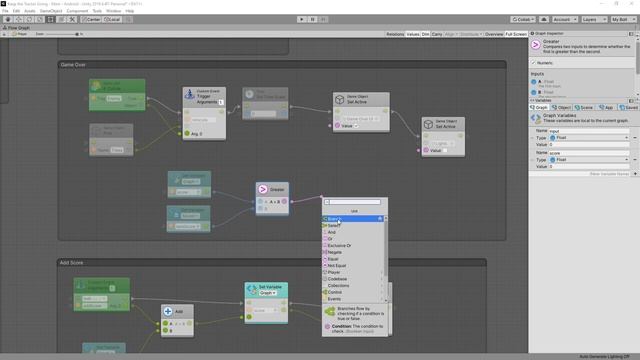Viewport: 640px width, 360px height.
Task: Toggle the Carry button in graph toolbar
Action: [x=437, y=34]
